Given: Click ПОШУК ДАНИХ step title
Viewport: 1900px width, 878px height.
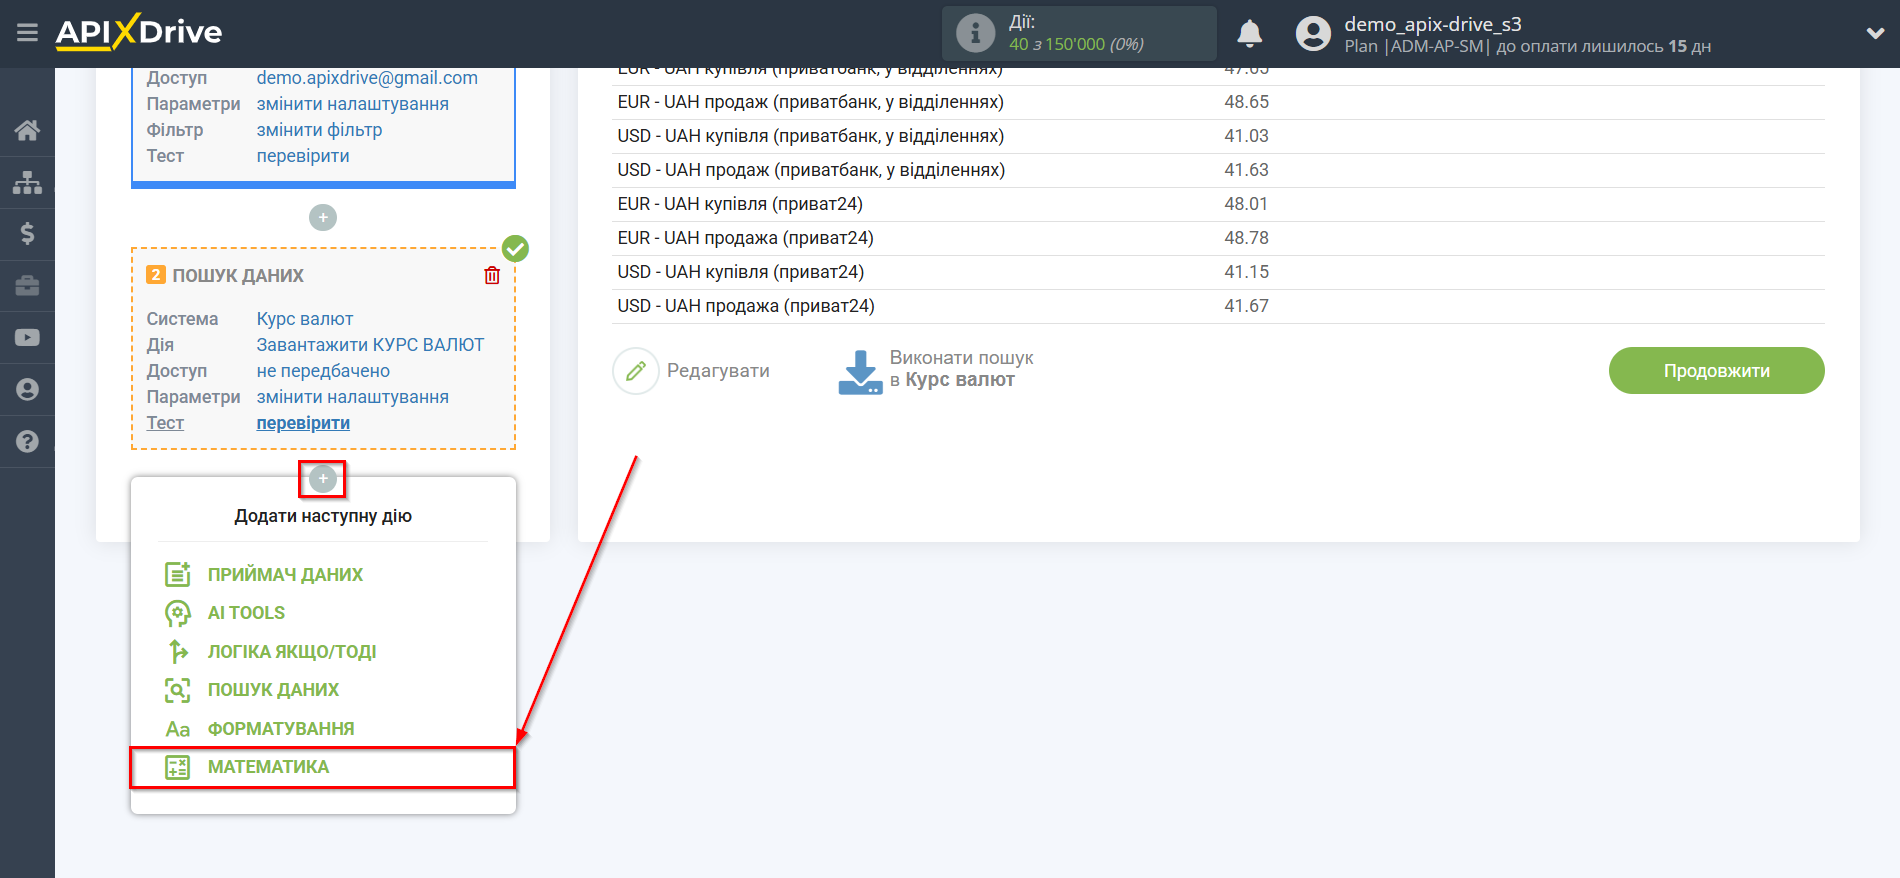Looking at the screenshot, I should tap(238, 276).
